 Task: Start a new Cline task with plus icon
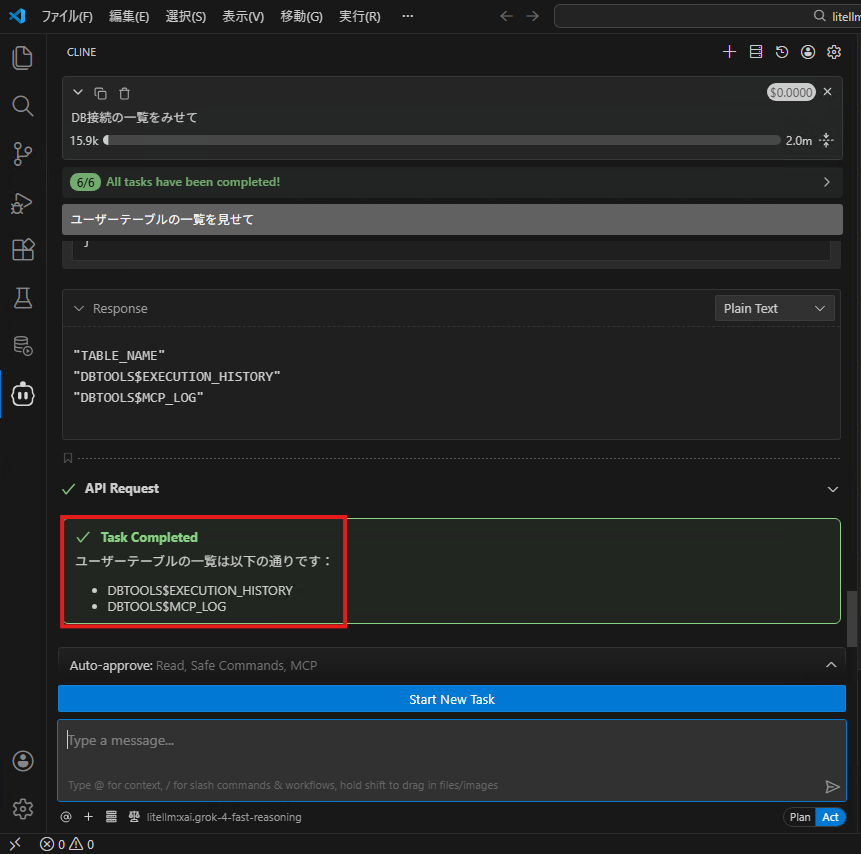(729, 52)
